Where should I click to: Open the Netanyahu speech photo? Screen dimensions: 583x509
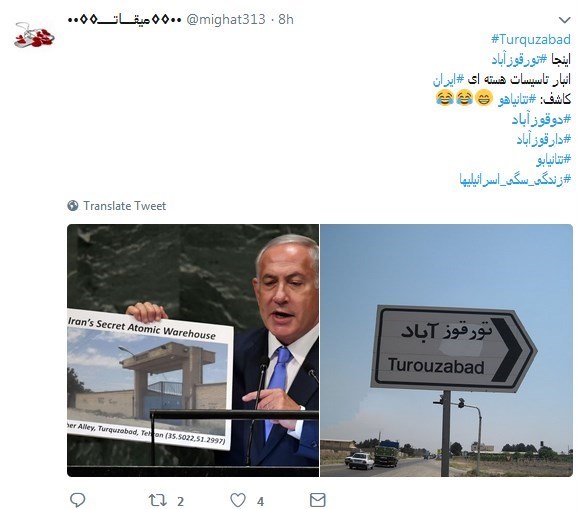(x=193, y=350)
